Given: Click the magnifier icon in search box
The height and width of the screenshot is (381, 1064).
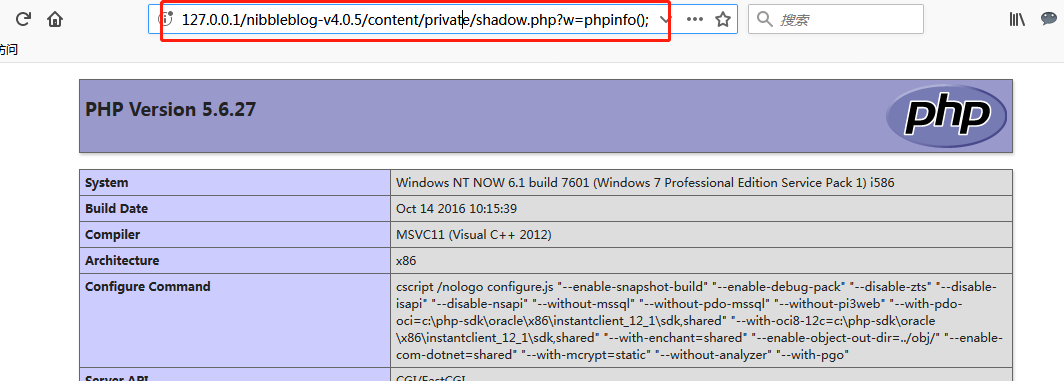Looking at the screenshot, I should (x=765, y=19).
